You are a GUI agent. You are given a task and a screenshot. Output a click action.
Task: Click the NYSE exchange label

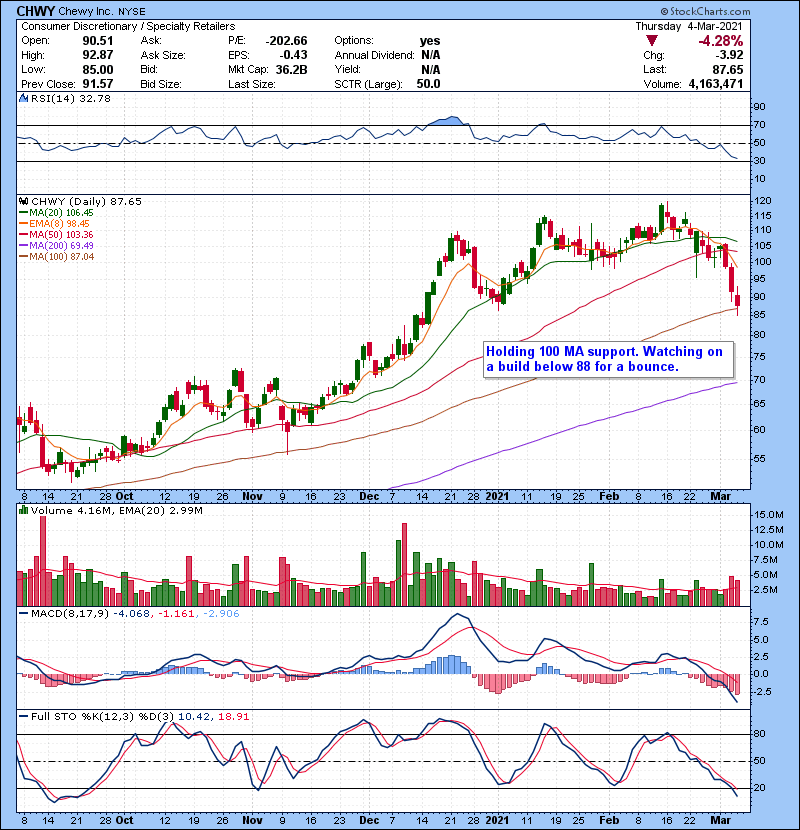pyautogui.click(x=130, y=11)
